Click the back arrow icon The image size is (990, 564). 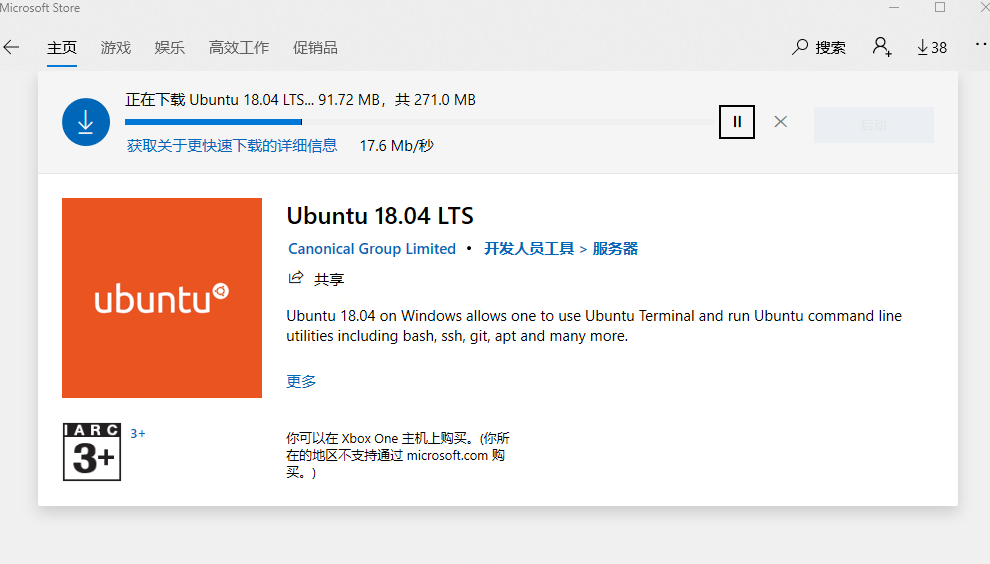(x=11, y=47)
